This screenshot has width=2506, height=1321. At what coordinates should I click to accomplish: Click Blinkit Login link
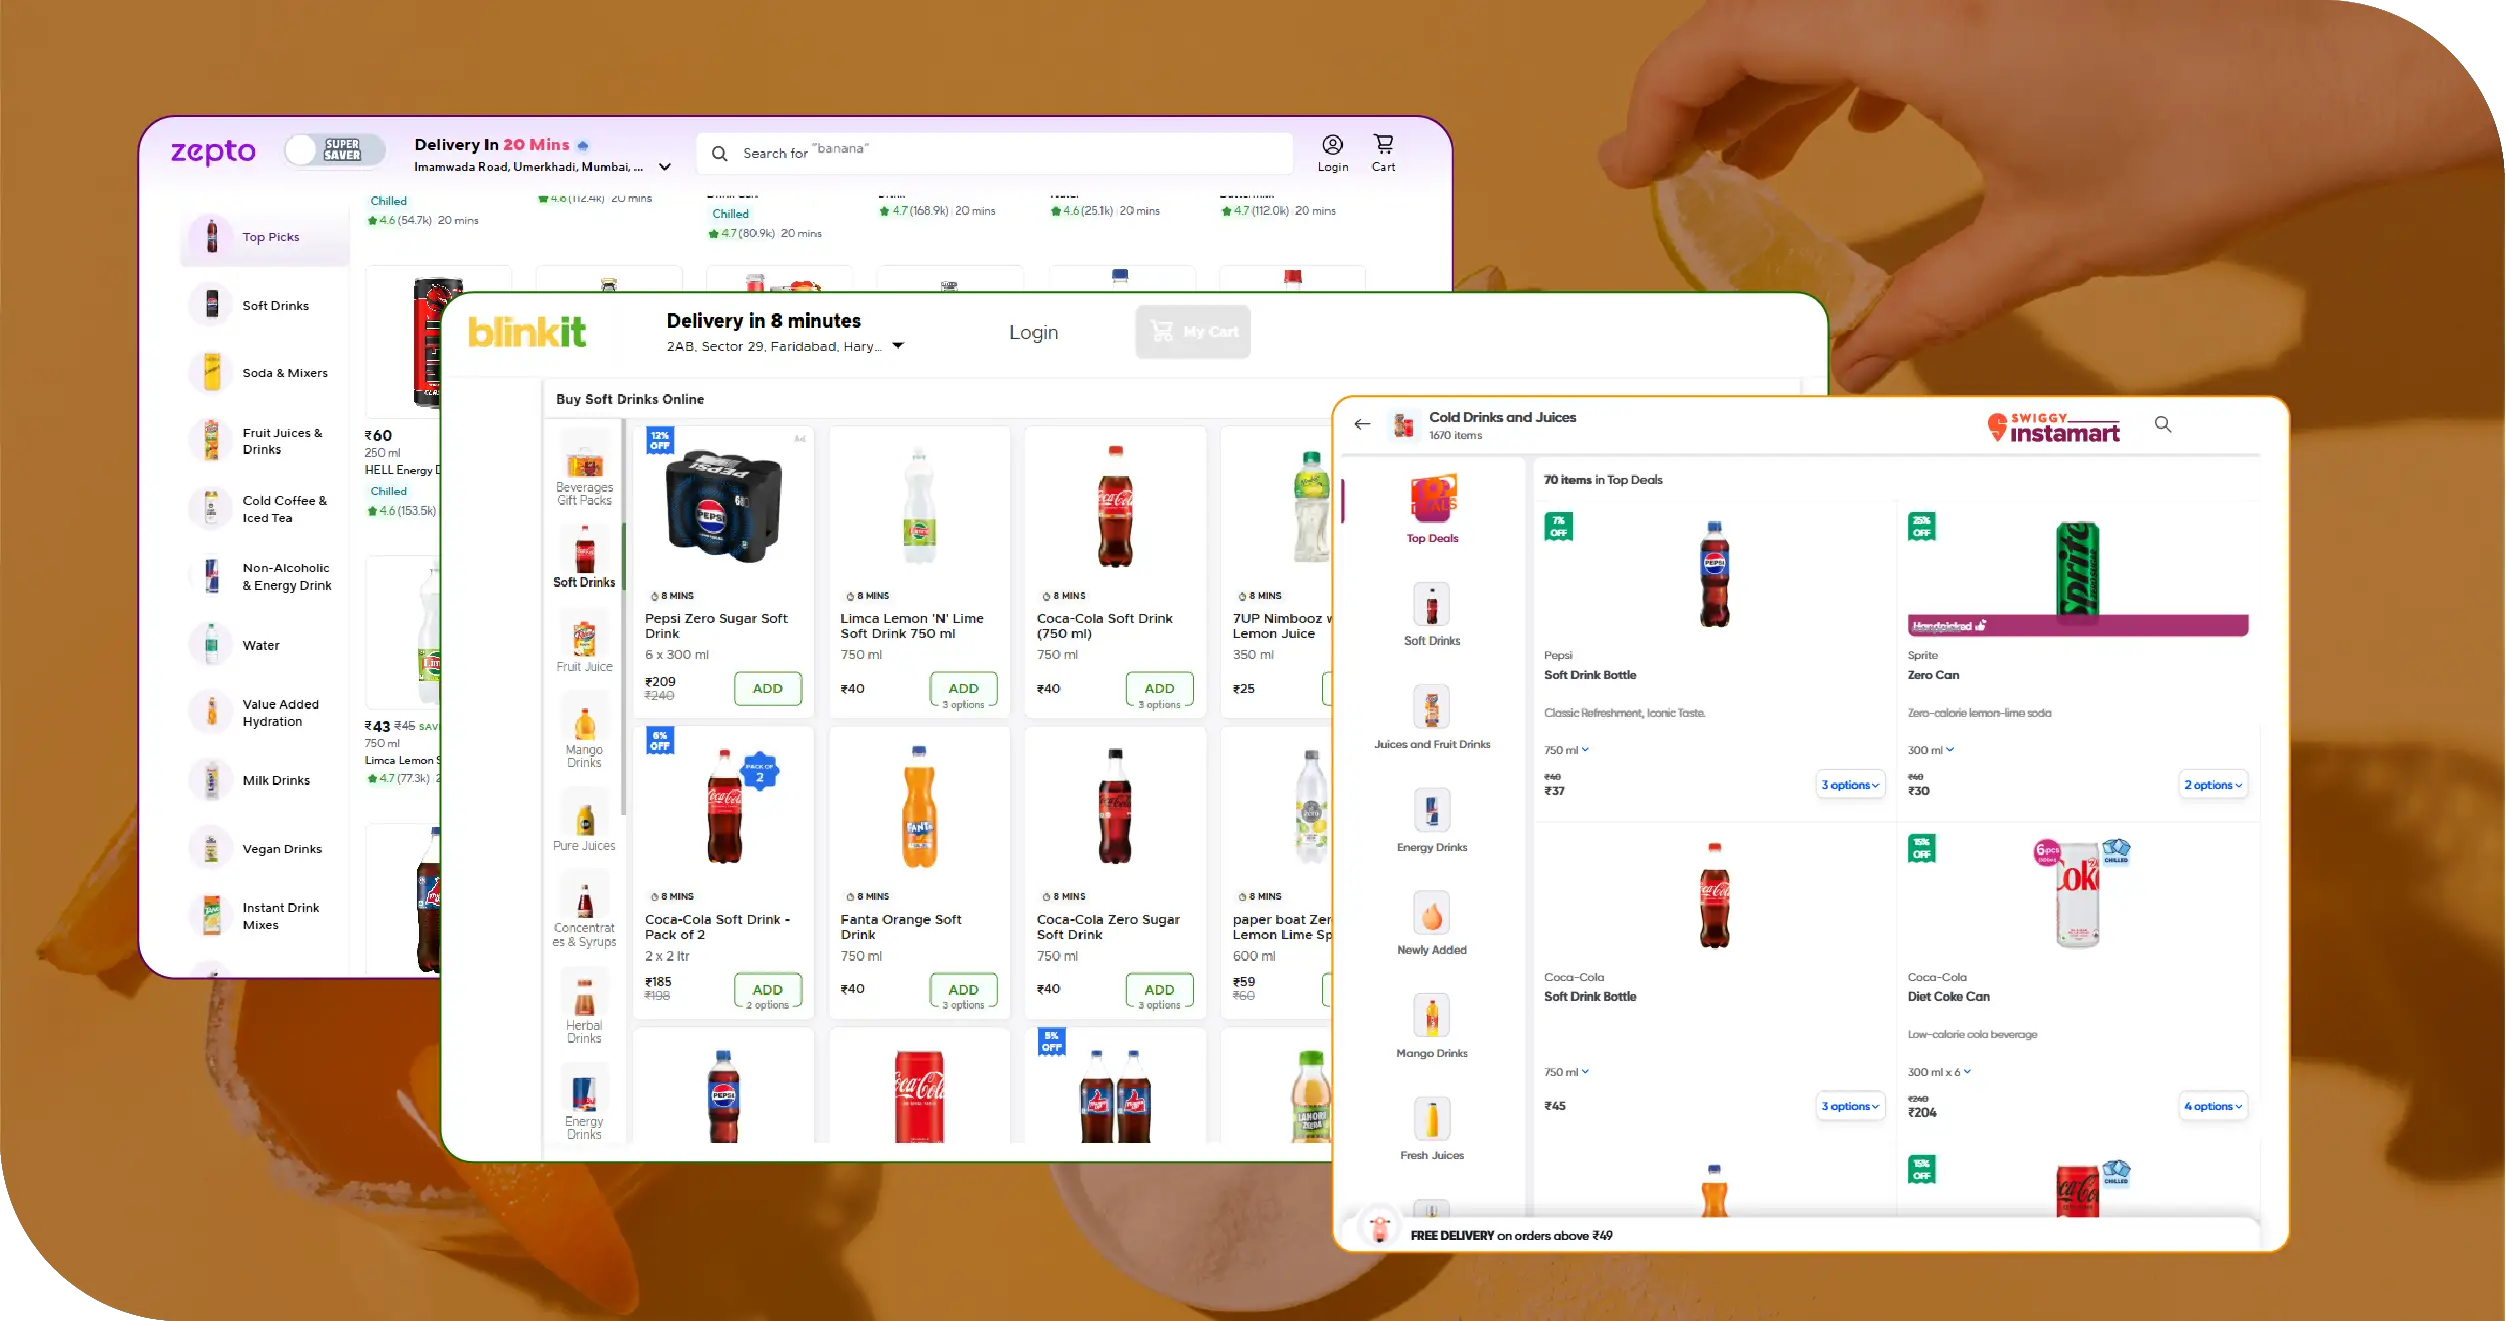1033,333
